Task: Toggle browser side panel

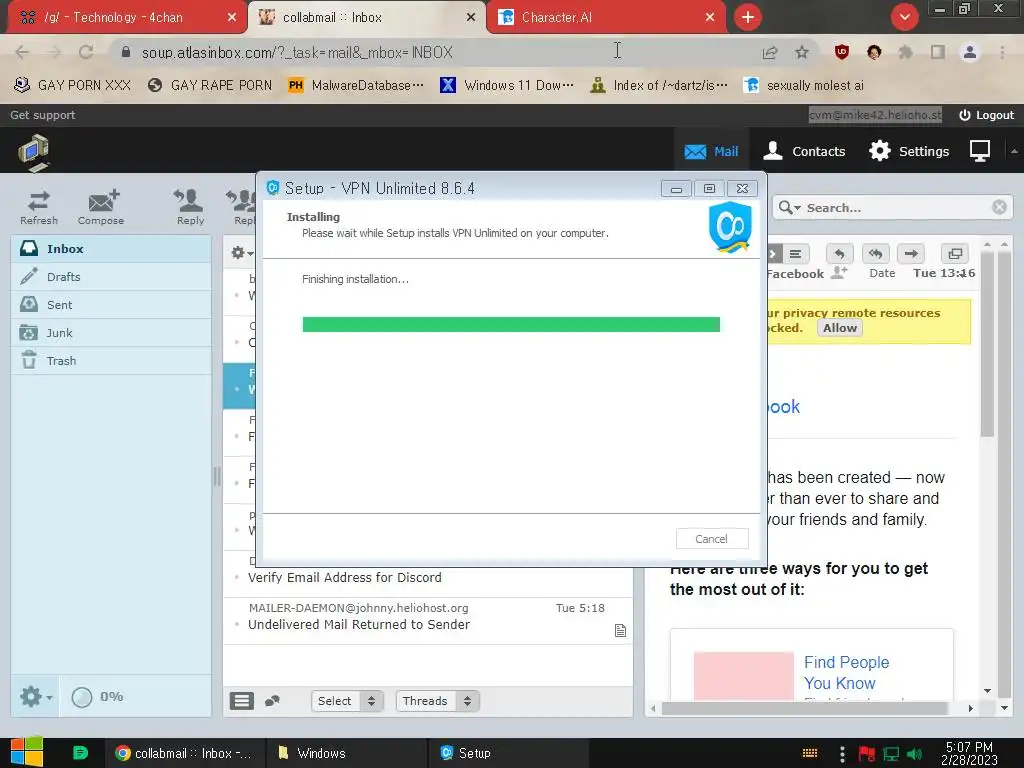Action: click(938, 52)
